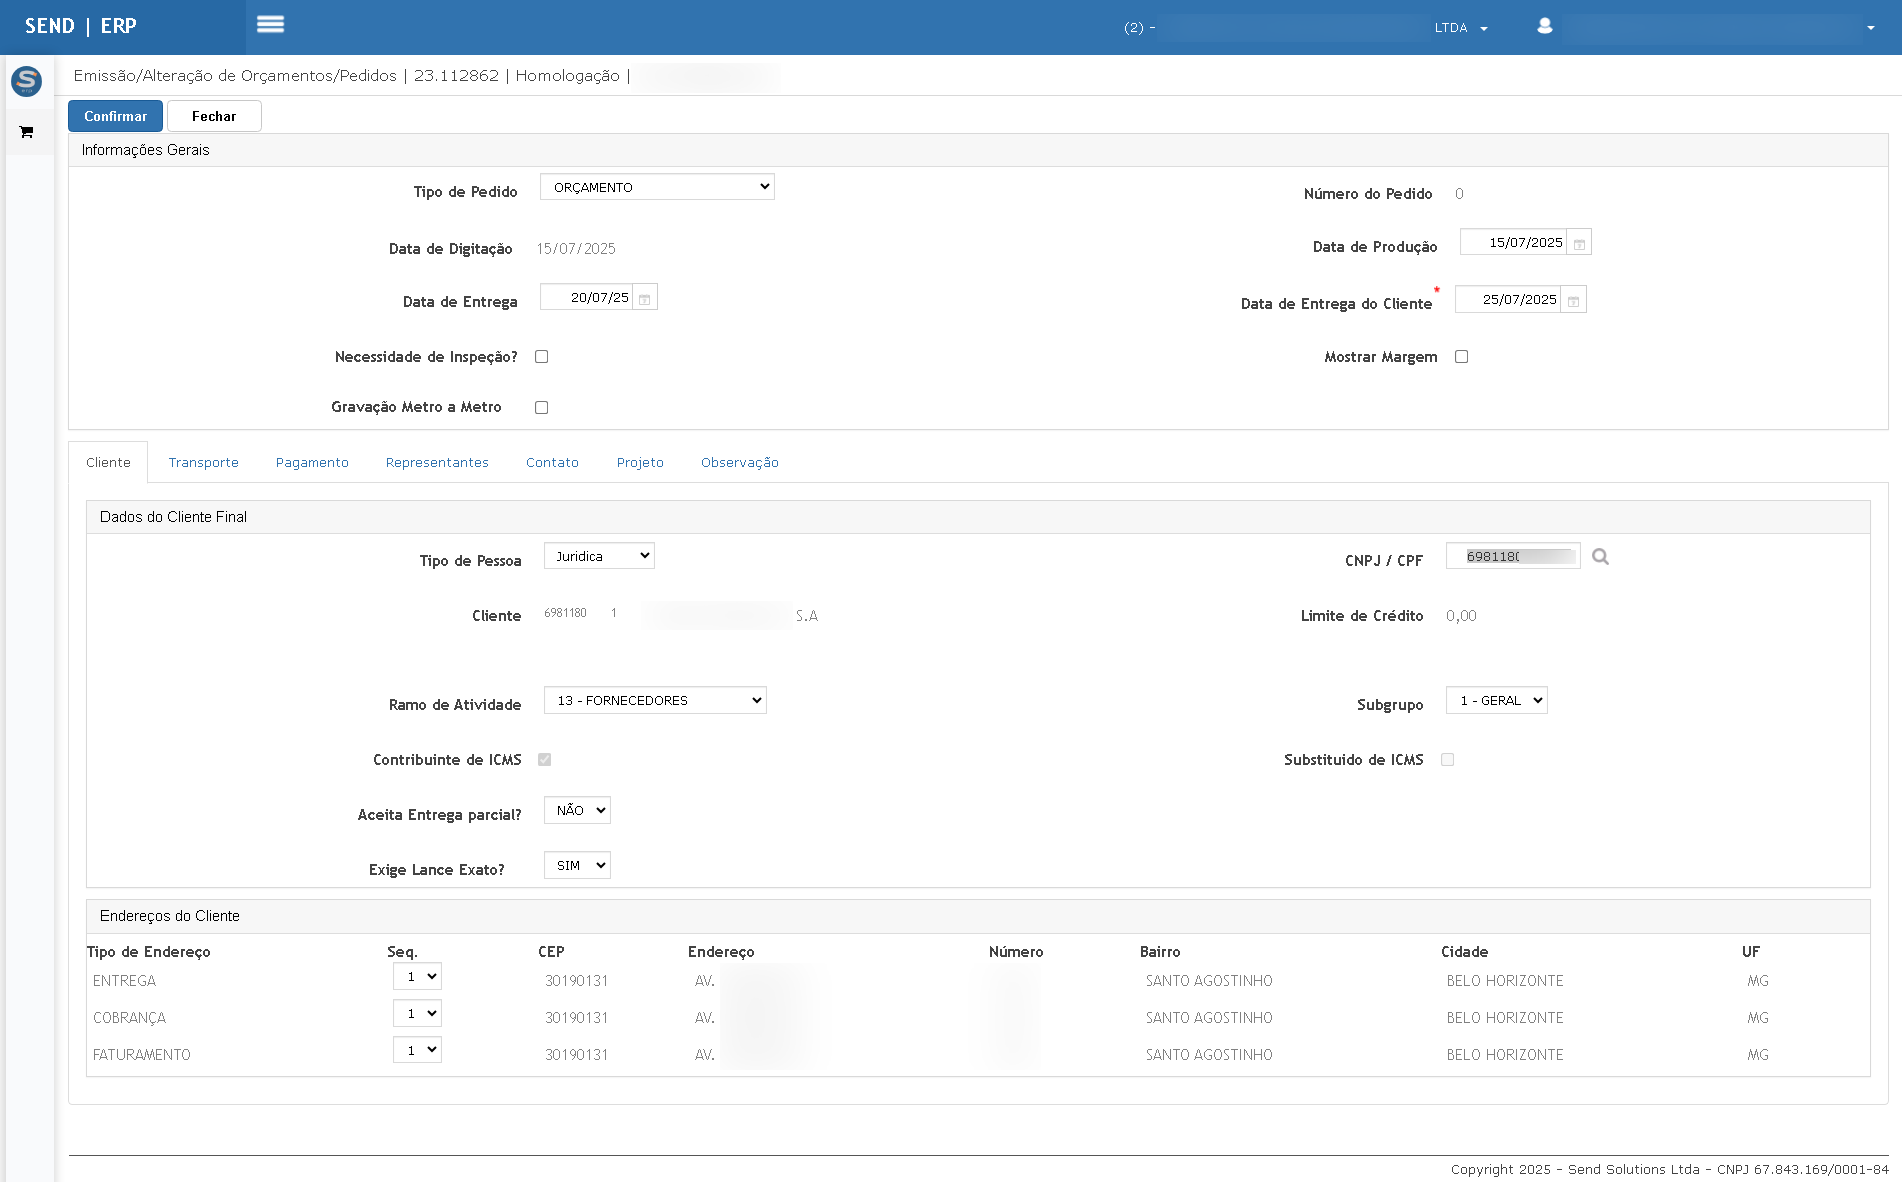Click the CNPJ / CPF input field
This screenshot has width=1902, height=1182.
click(1513, 557)
